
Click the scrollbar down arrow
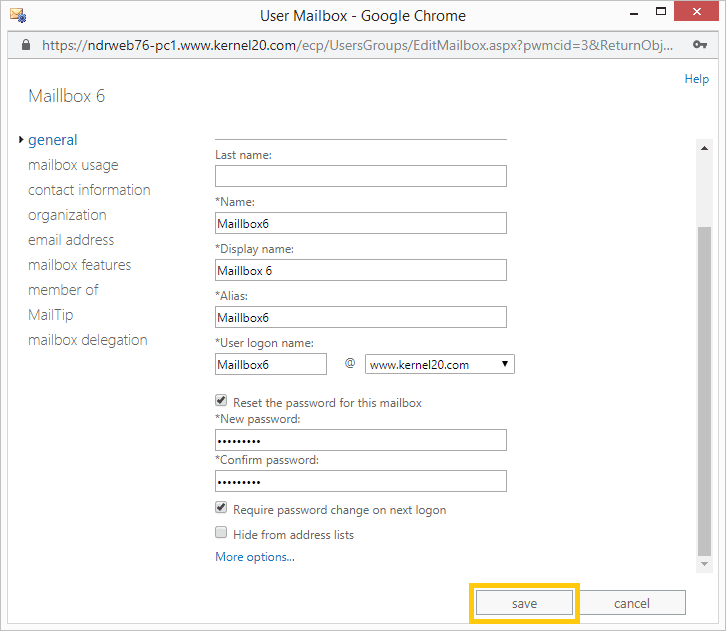coord(704,564)
